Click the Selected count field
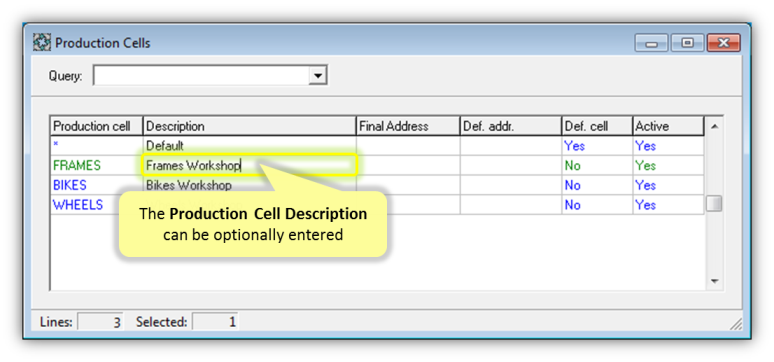774x362 pixels. [x=215, y=322]
